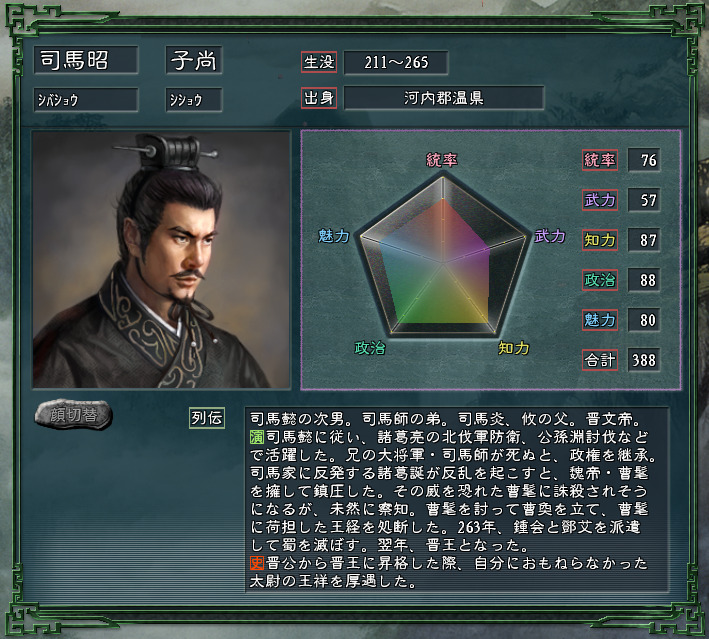Click the 388 total value box
This screenshot has height=639, width=709.
pyautogui.click(x=644, y=360)
